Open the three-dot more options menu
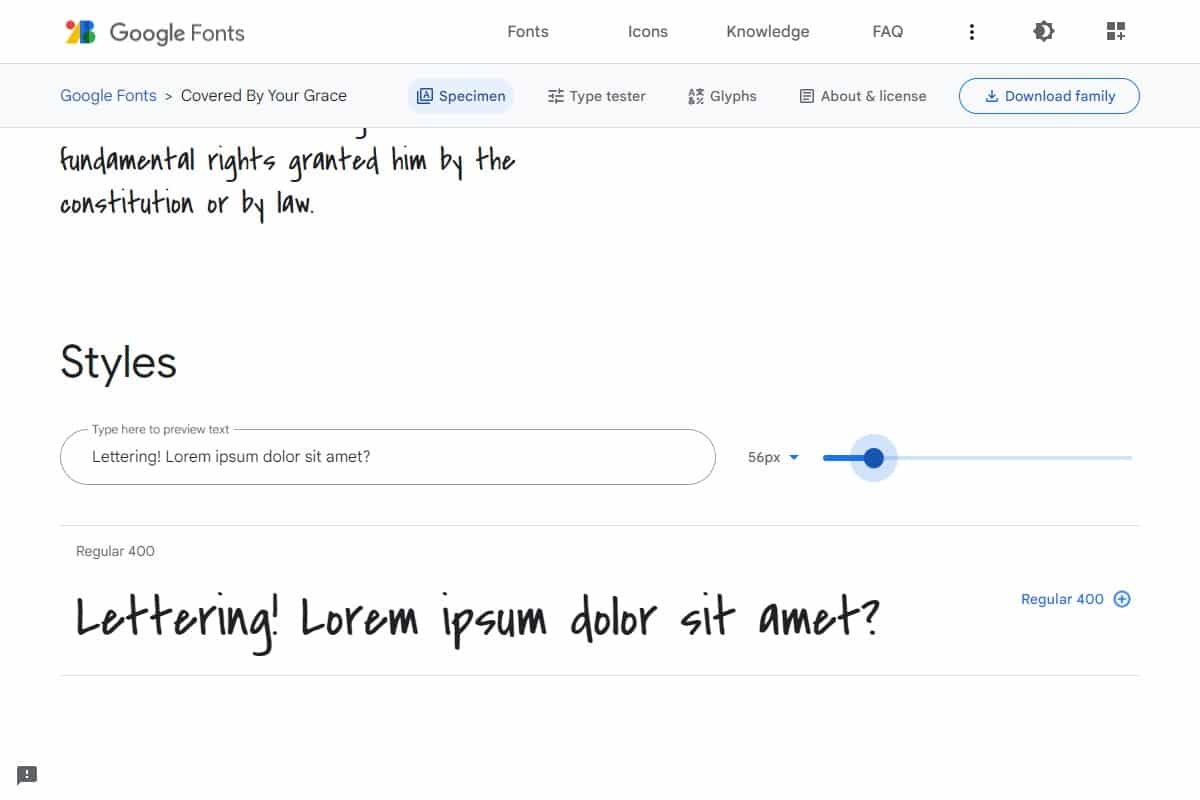 click(x=971, y=32)
